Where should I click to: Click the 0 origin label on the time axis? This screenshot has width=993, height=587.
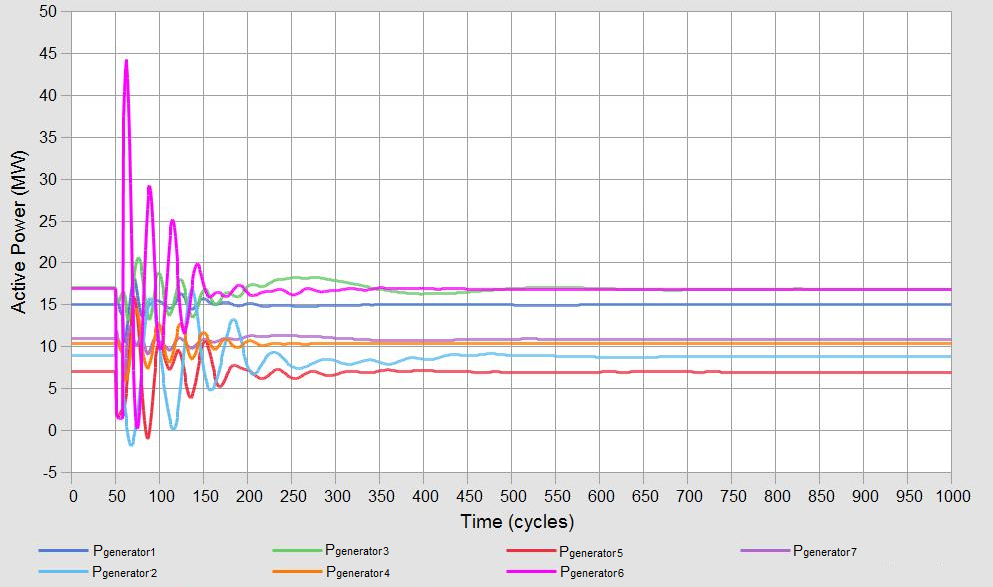click(x=71, y=495)
